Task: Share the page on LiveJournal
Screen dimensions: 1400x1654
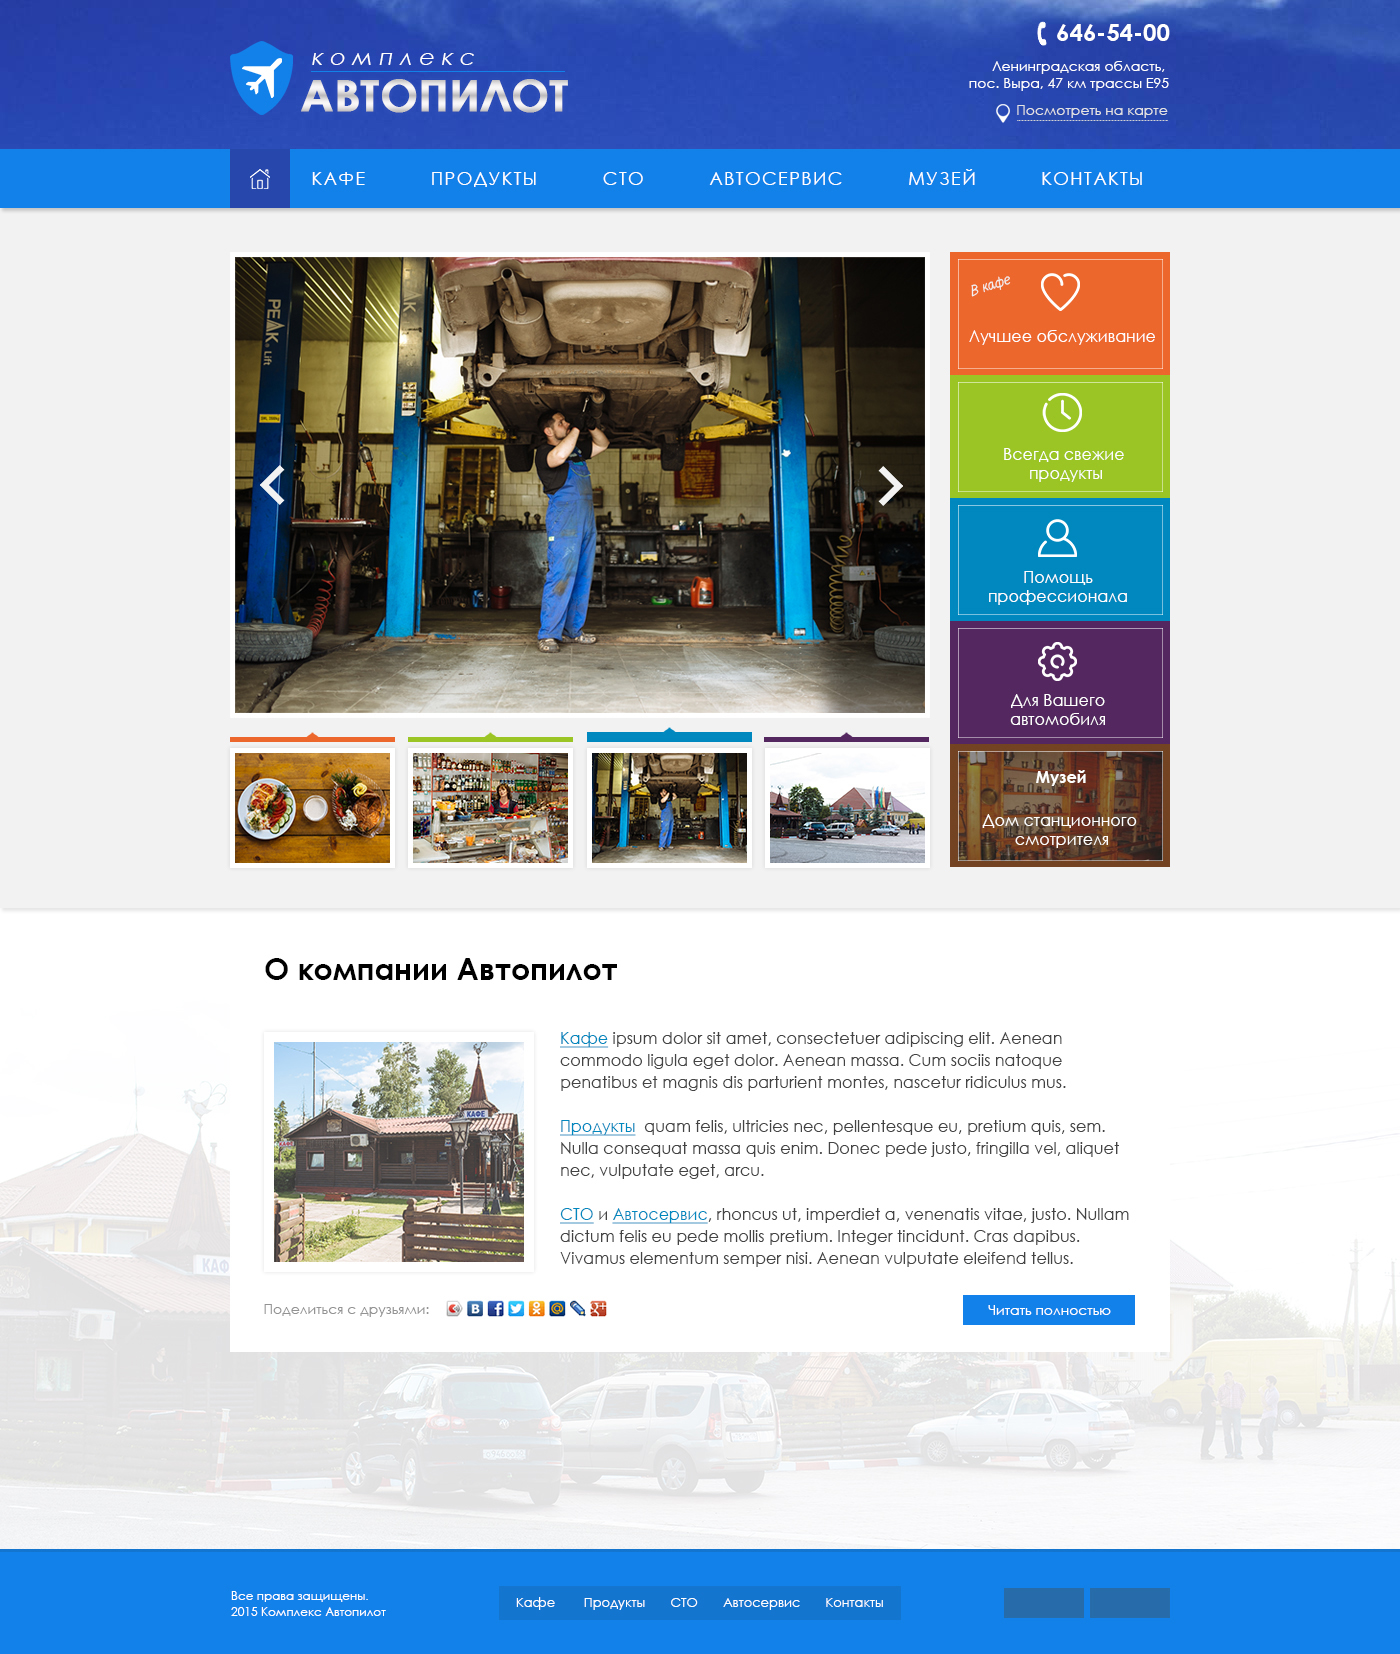Action: coord(578,1309)
